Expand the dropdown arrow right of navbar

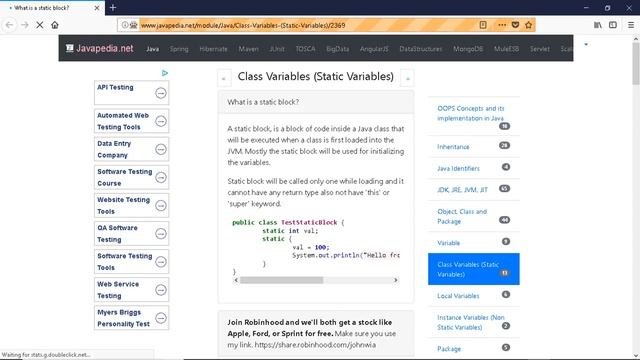pyautogui.click(x=586, y=44)
